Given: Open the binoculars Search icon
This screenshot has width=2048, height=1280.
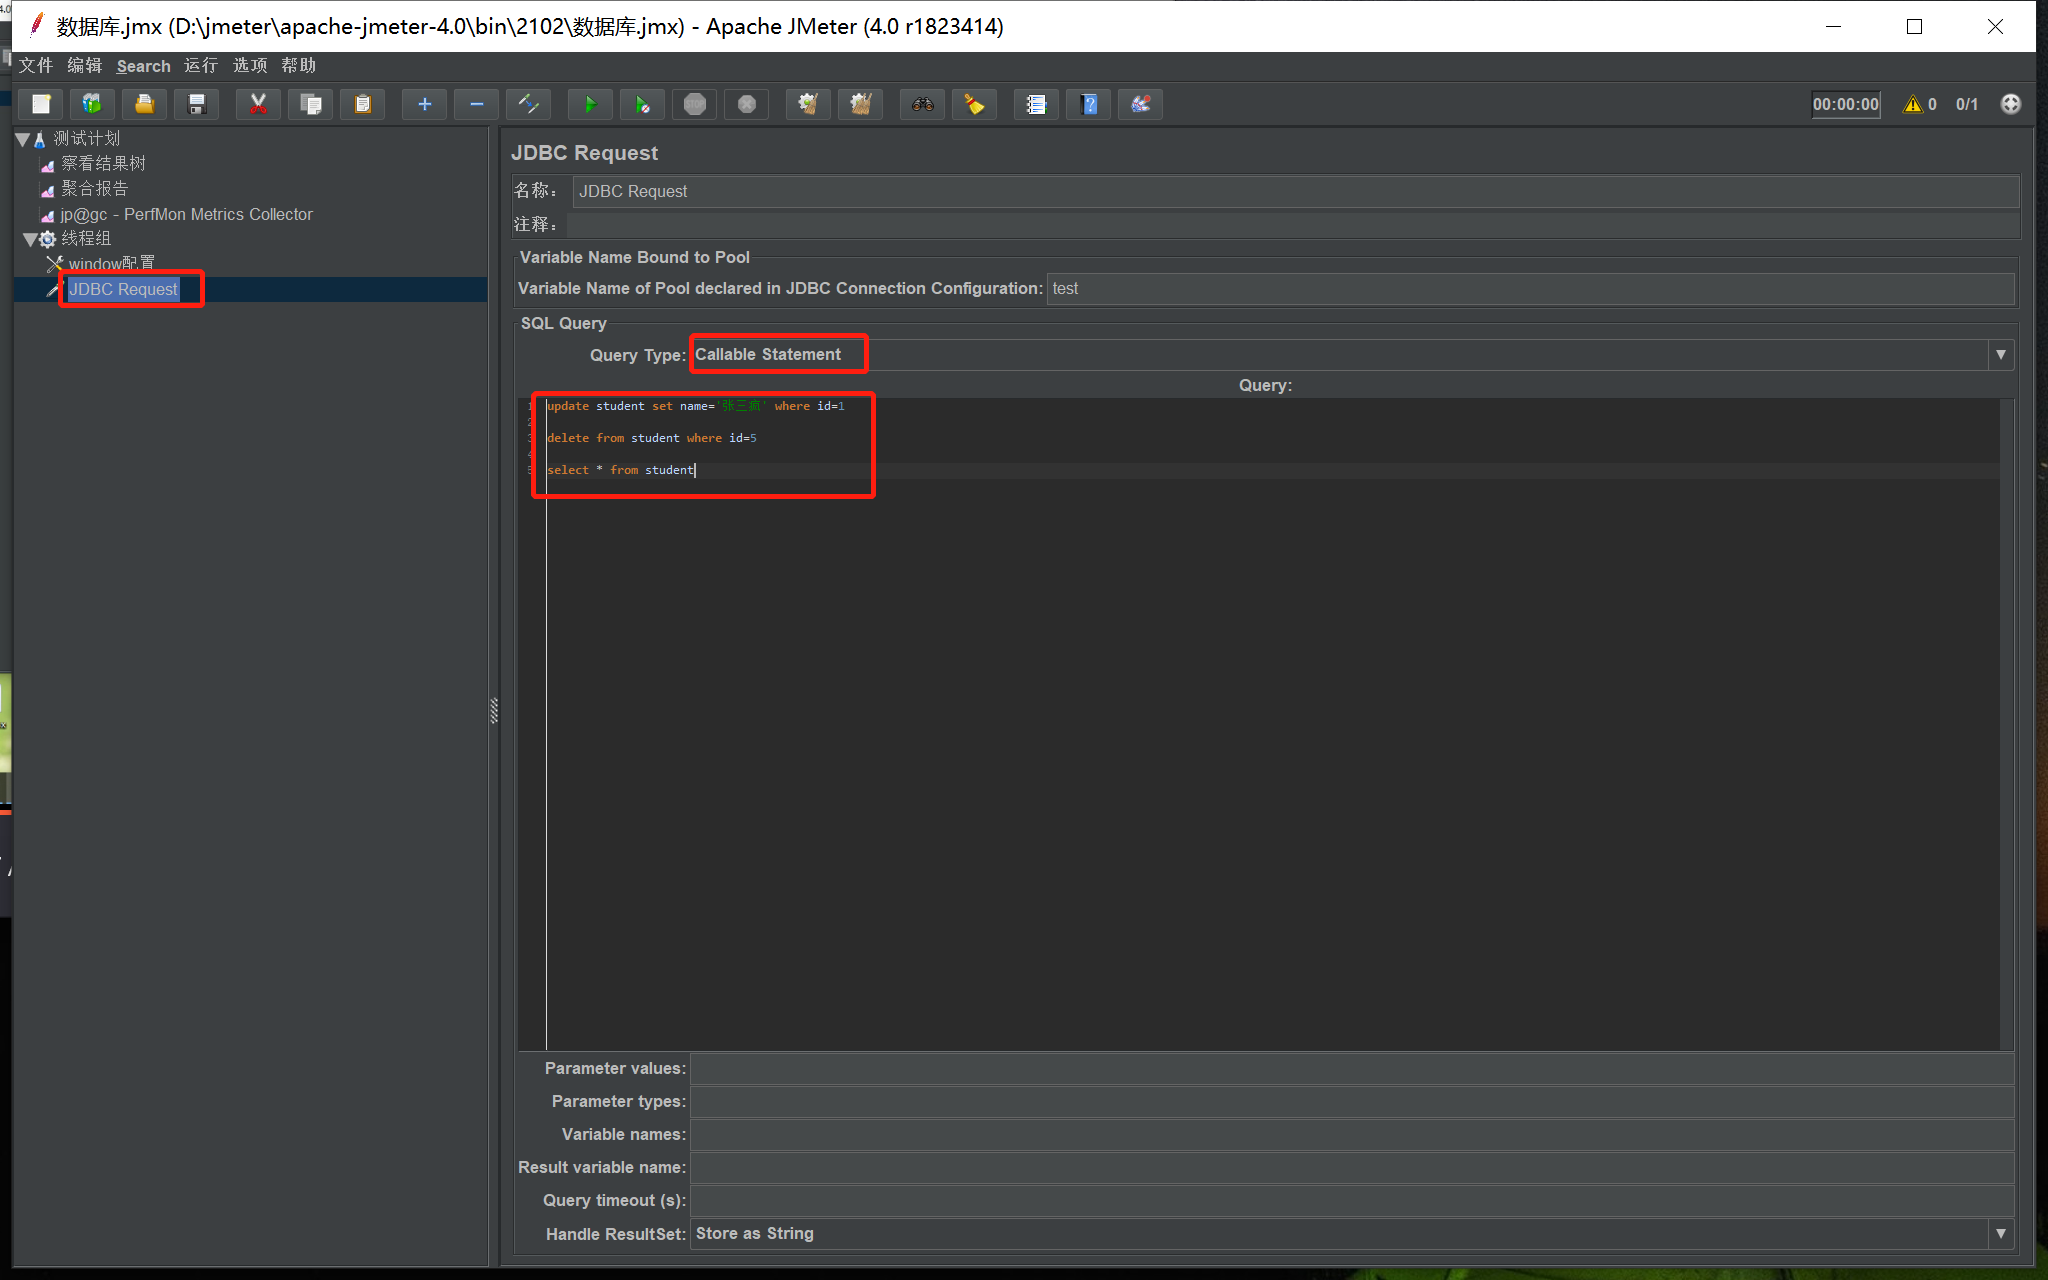Looking at the screenshot, I should click(922, 104).
